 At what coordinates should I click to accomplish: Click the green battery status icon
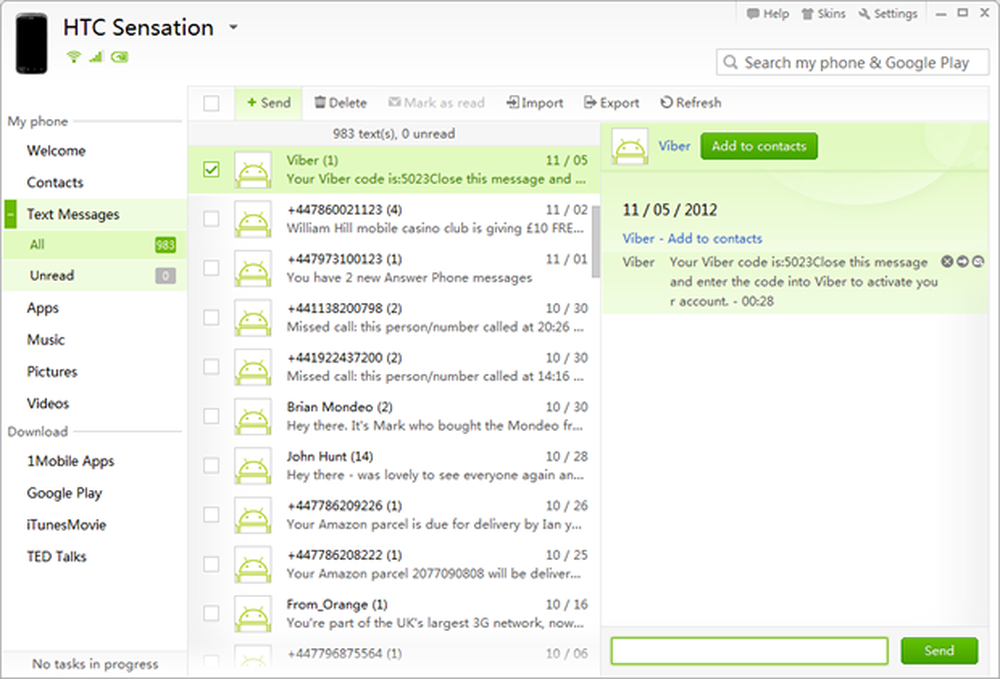pyautogui.click(x=119, y=57)
